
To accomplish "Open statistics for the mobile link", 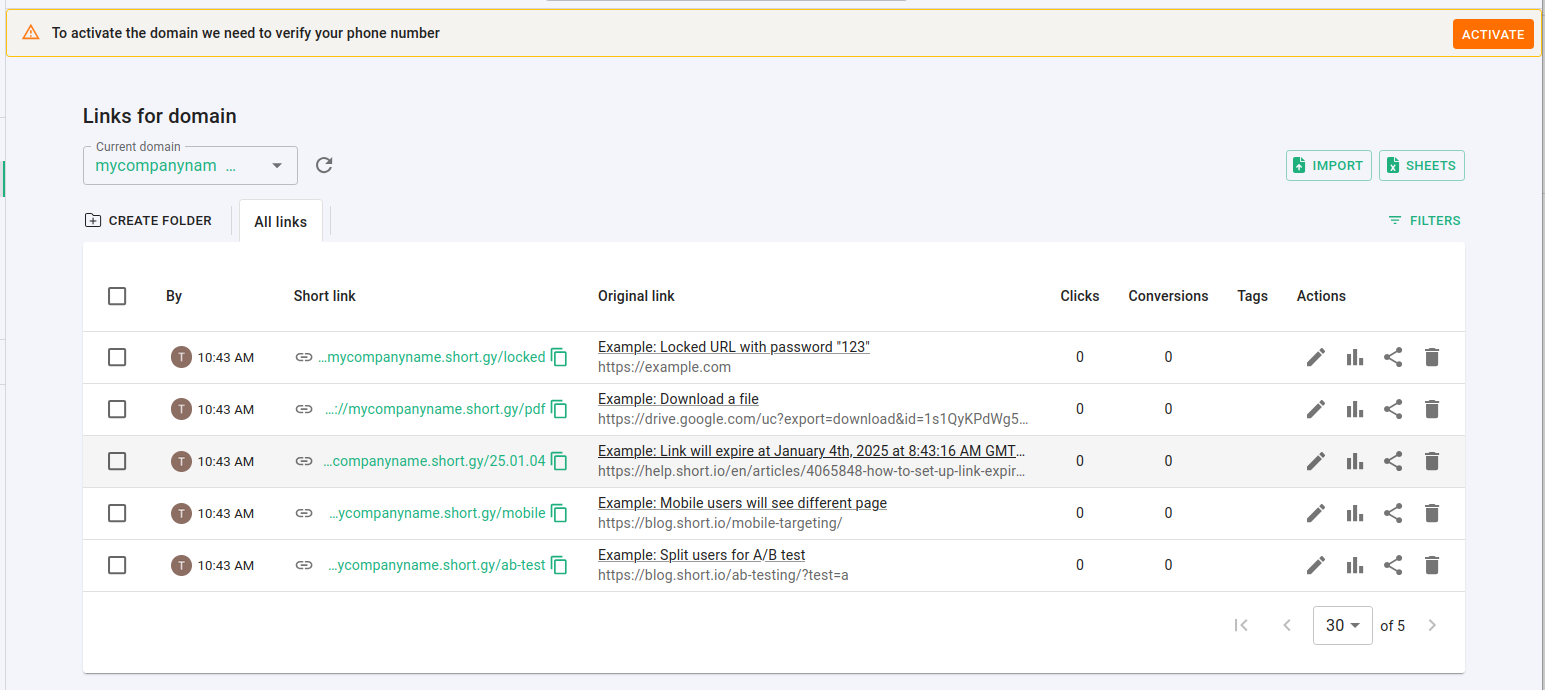I will [1355, 513].
